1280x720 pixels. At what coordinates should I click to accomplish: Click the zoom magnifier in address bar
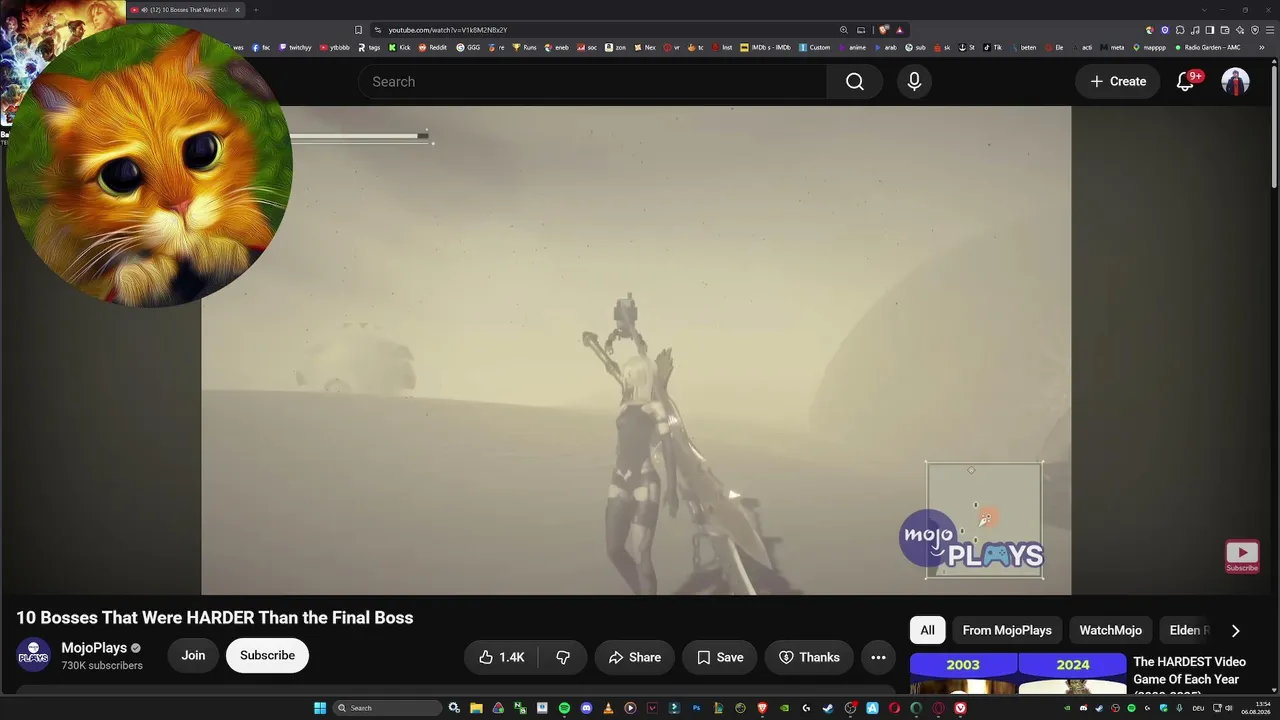[844, 30]
